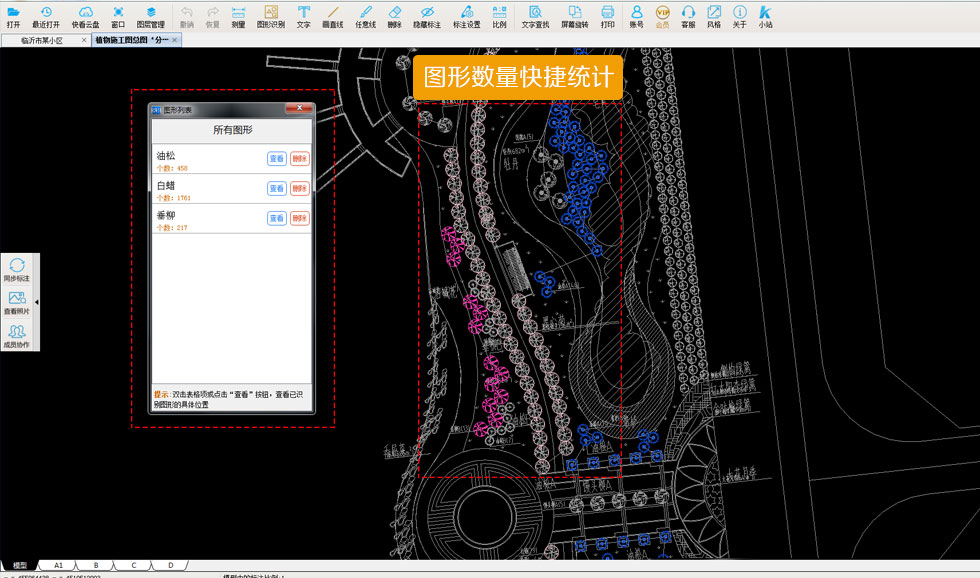Choose the 画直线 line drawing tool
Viewport: 980px width, 578px height.
pyautogui.click(x=333, y=15)
